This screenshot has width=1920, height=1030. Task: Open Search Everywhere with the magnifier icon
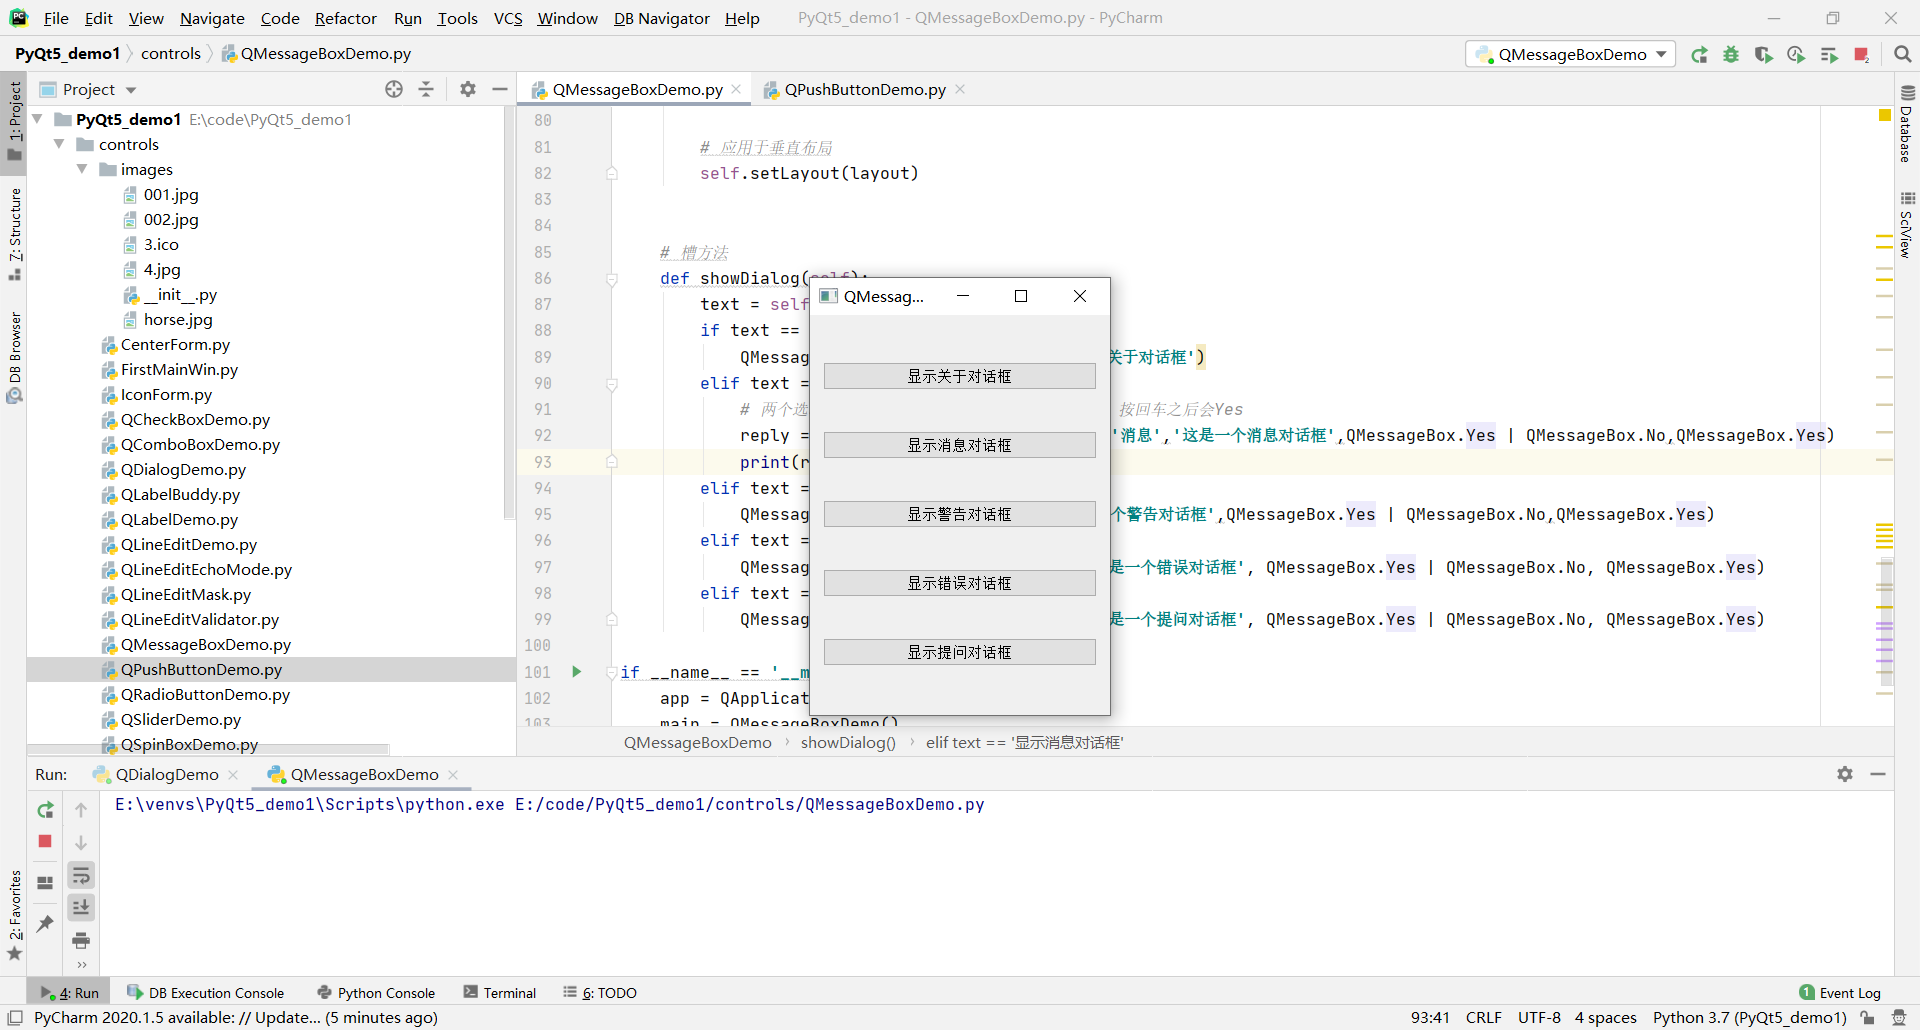click(x=1902, y=55)
